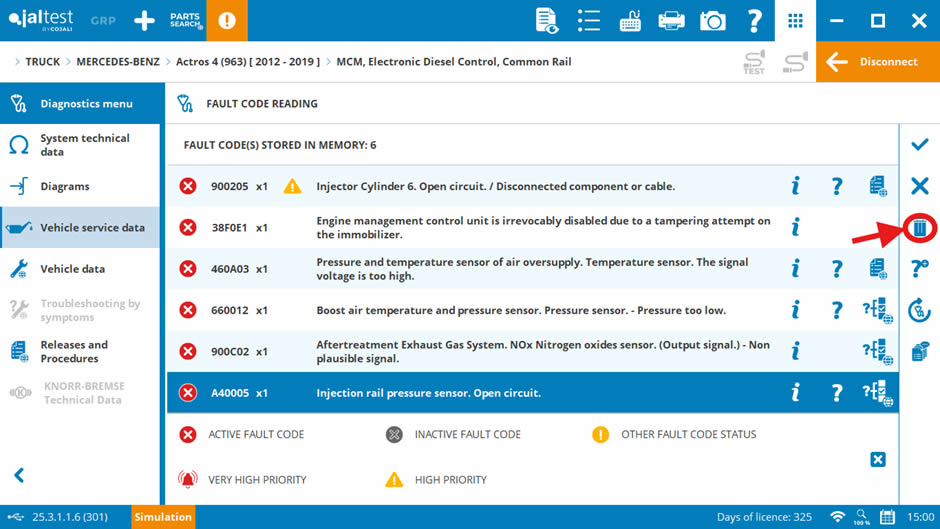Show info for fault 900205
The height and width of the screenshot is (529, 940).
click(796, 186)
